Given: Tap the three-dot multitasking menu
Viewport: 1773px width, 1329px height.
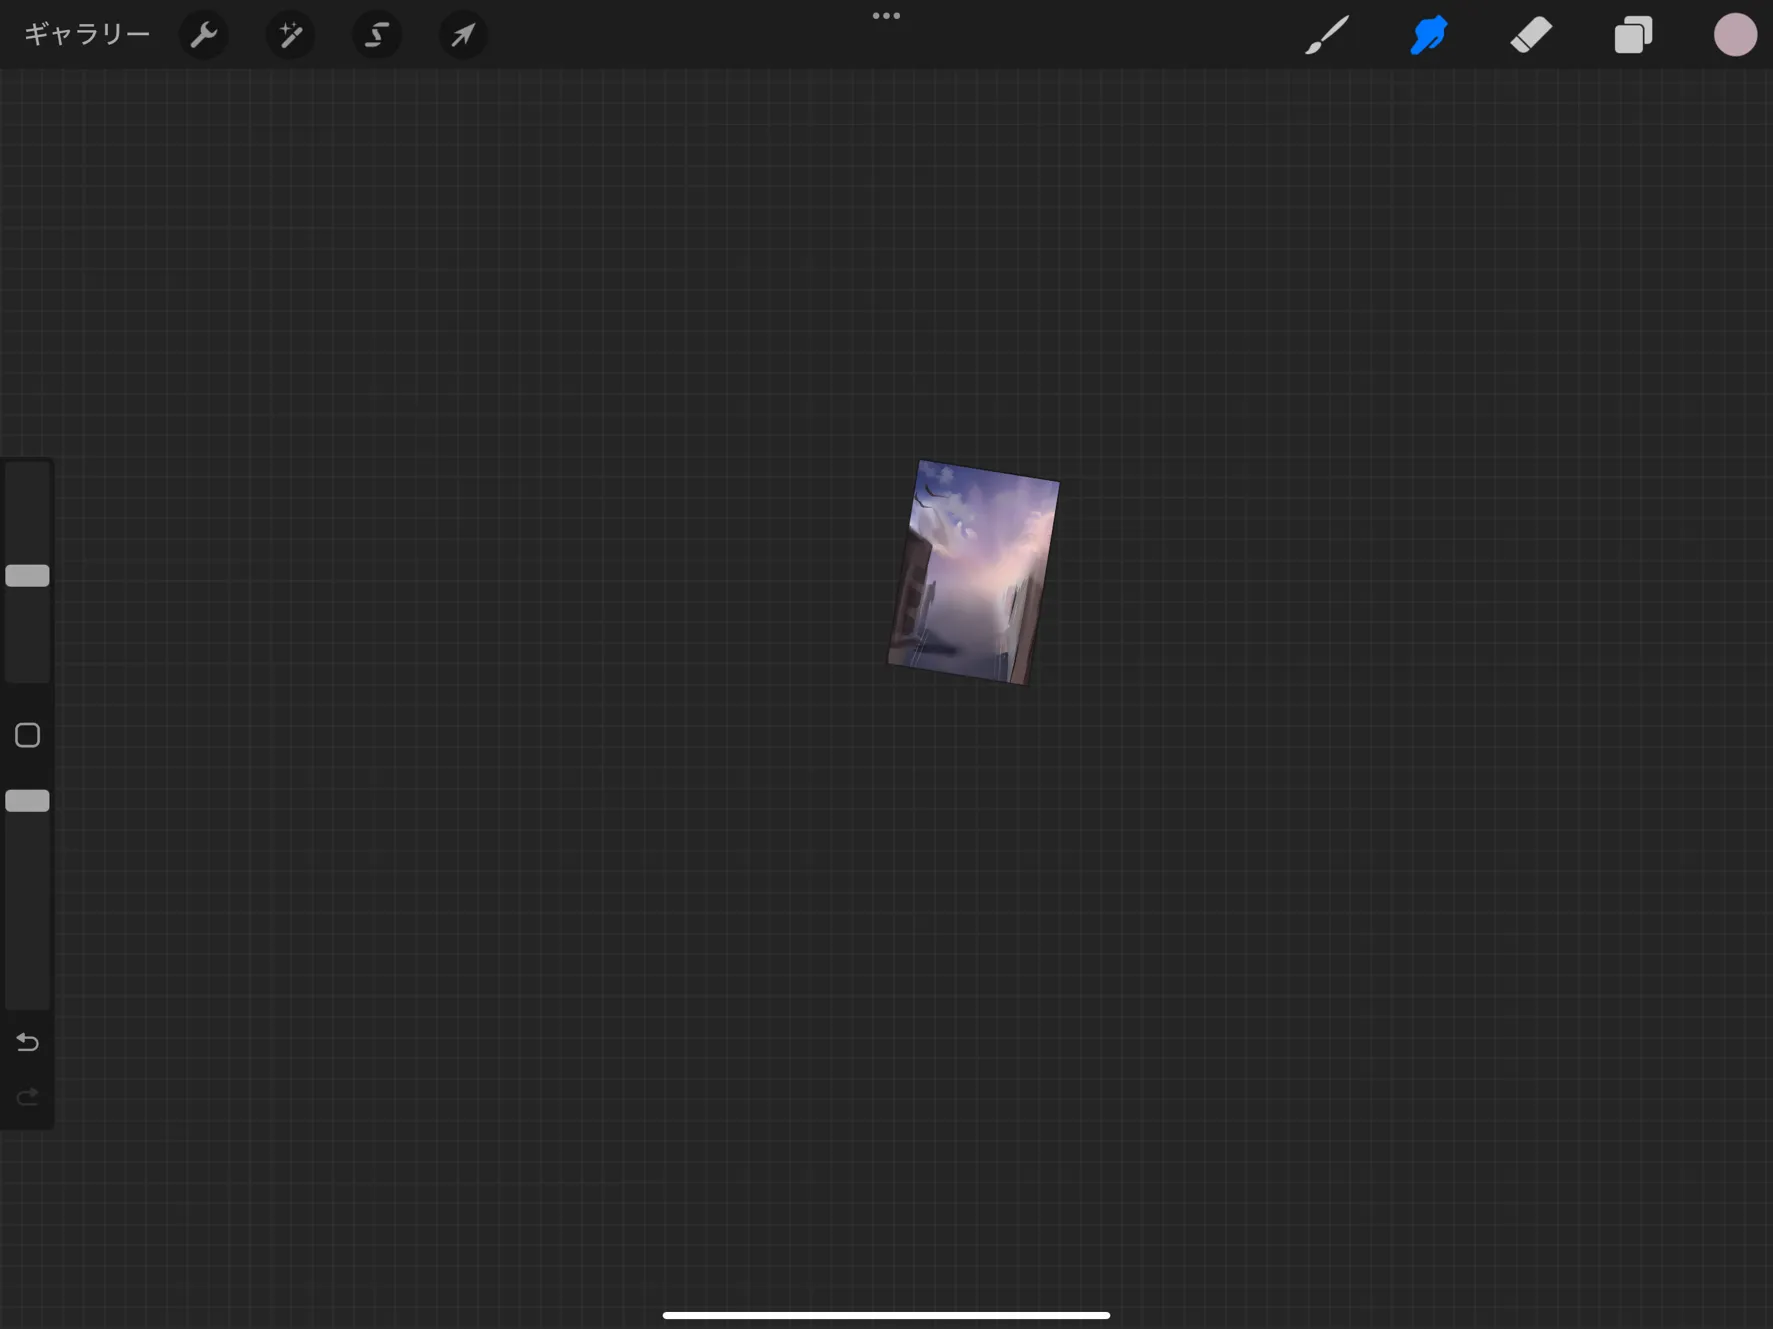Looking at the screenshot, I should [886, 16].
